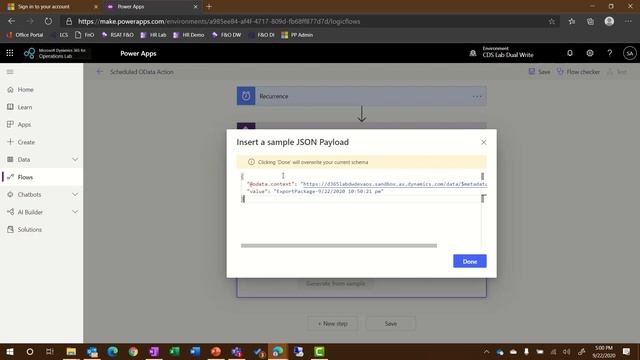Add a New step

333,324
